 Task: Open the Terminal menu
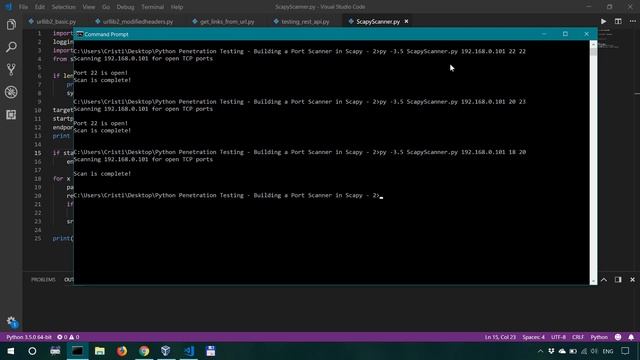(153, 7)
